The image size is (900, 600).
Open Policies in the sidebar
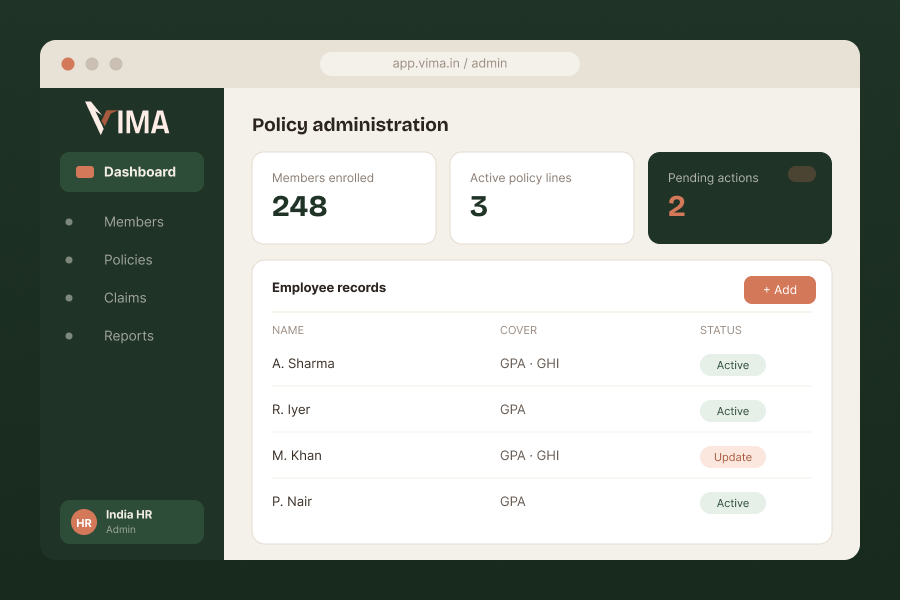click(x=128, y=260)
